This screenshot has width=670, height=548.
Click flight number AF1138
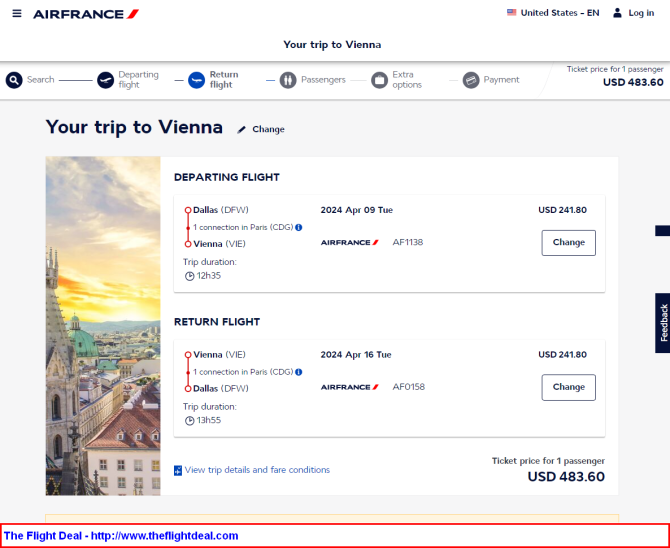[408, 242]
